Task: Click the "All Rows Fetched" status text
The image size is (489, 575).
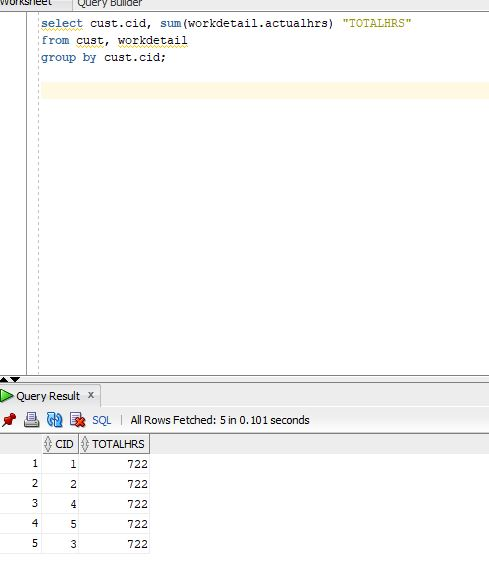Action: [220, 420]
